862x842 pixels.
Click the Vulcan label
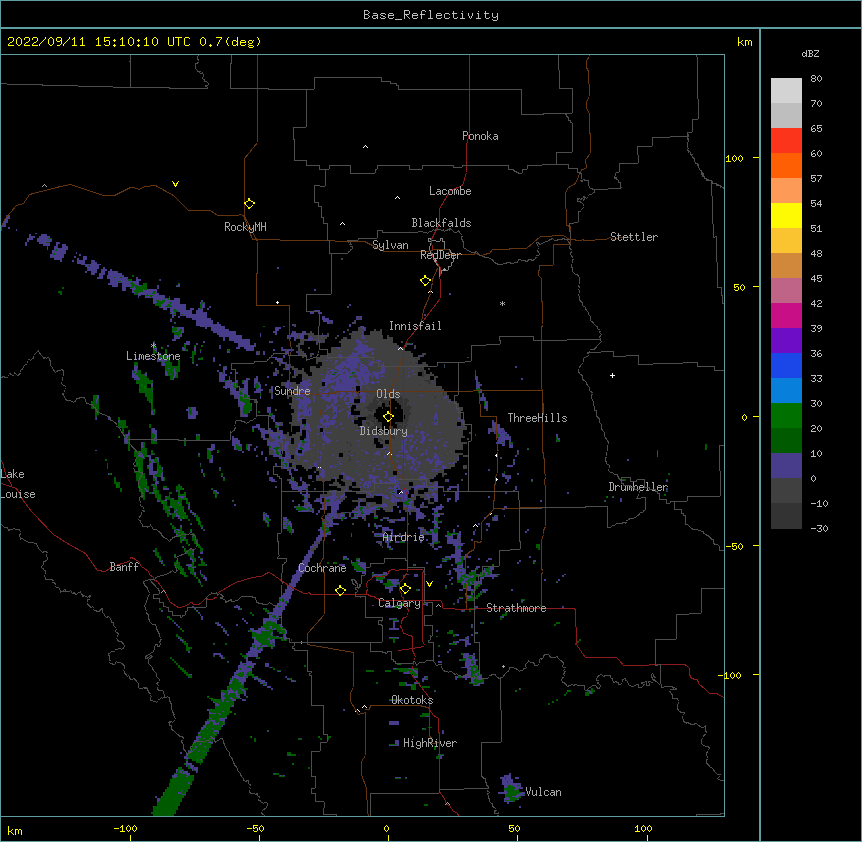point(543,792)
